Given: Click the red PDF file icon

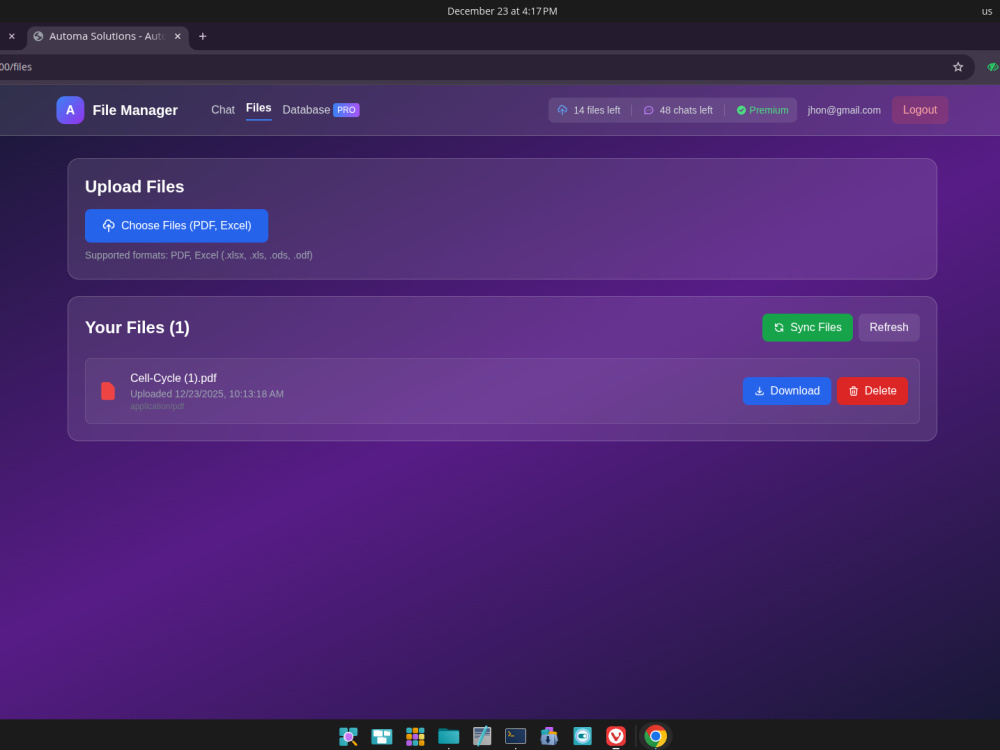Looking at the screenshot, I should tap(108, 391).
